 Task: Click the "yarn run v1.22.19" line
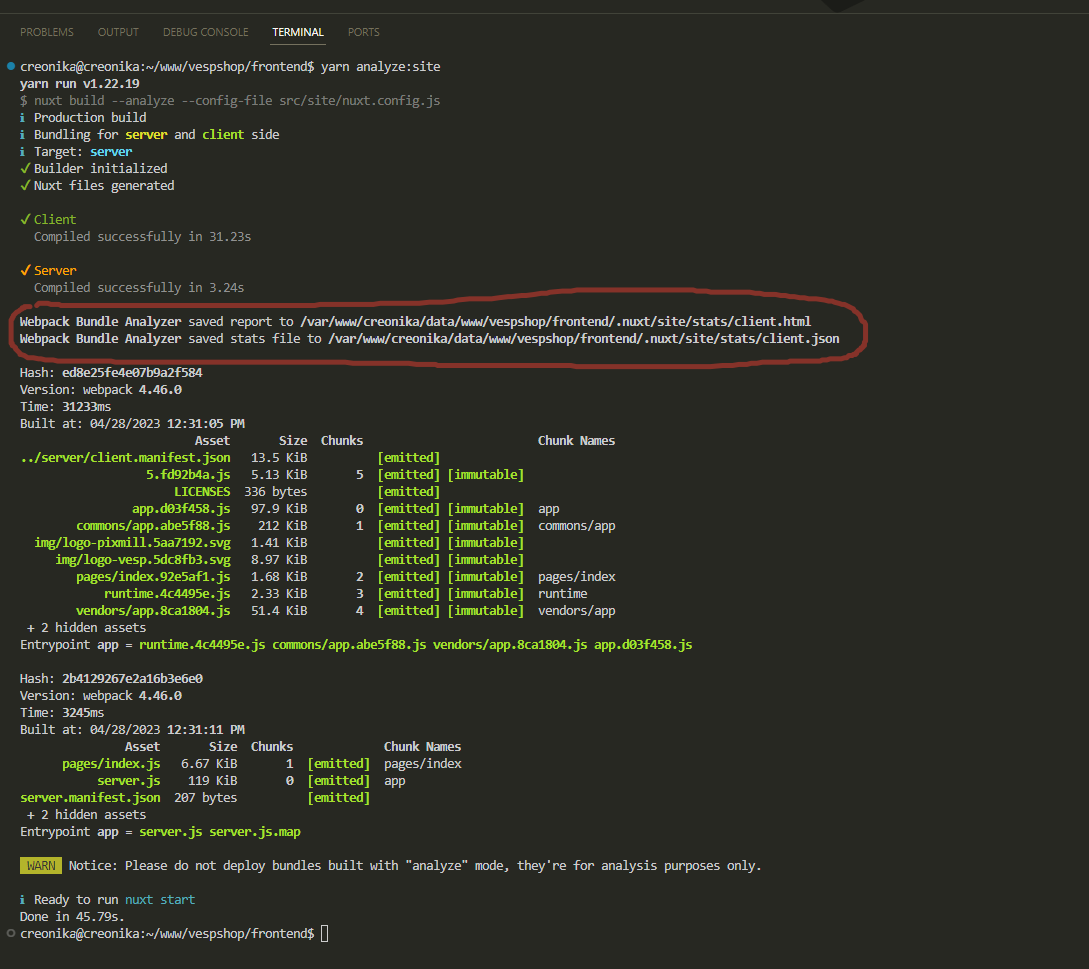[80, 83]
